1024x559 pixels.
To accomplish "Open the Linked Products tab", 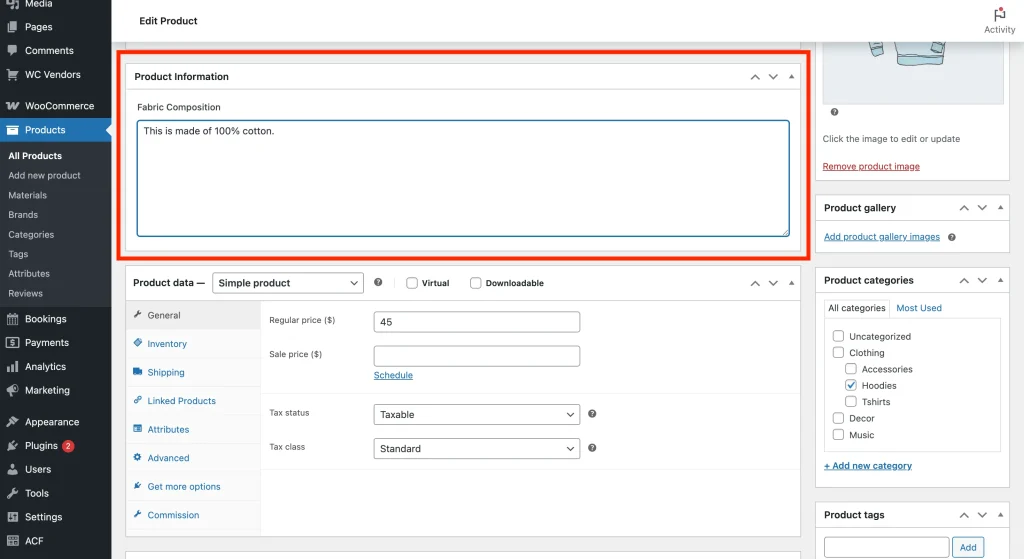I will tap(193, 400).
